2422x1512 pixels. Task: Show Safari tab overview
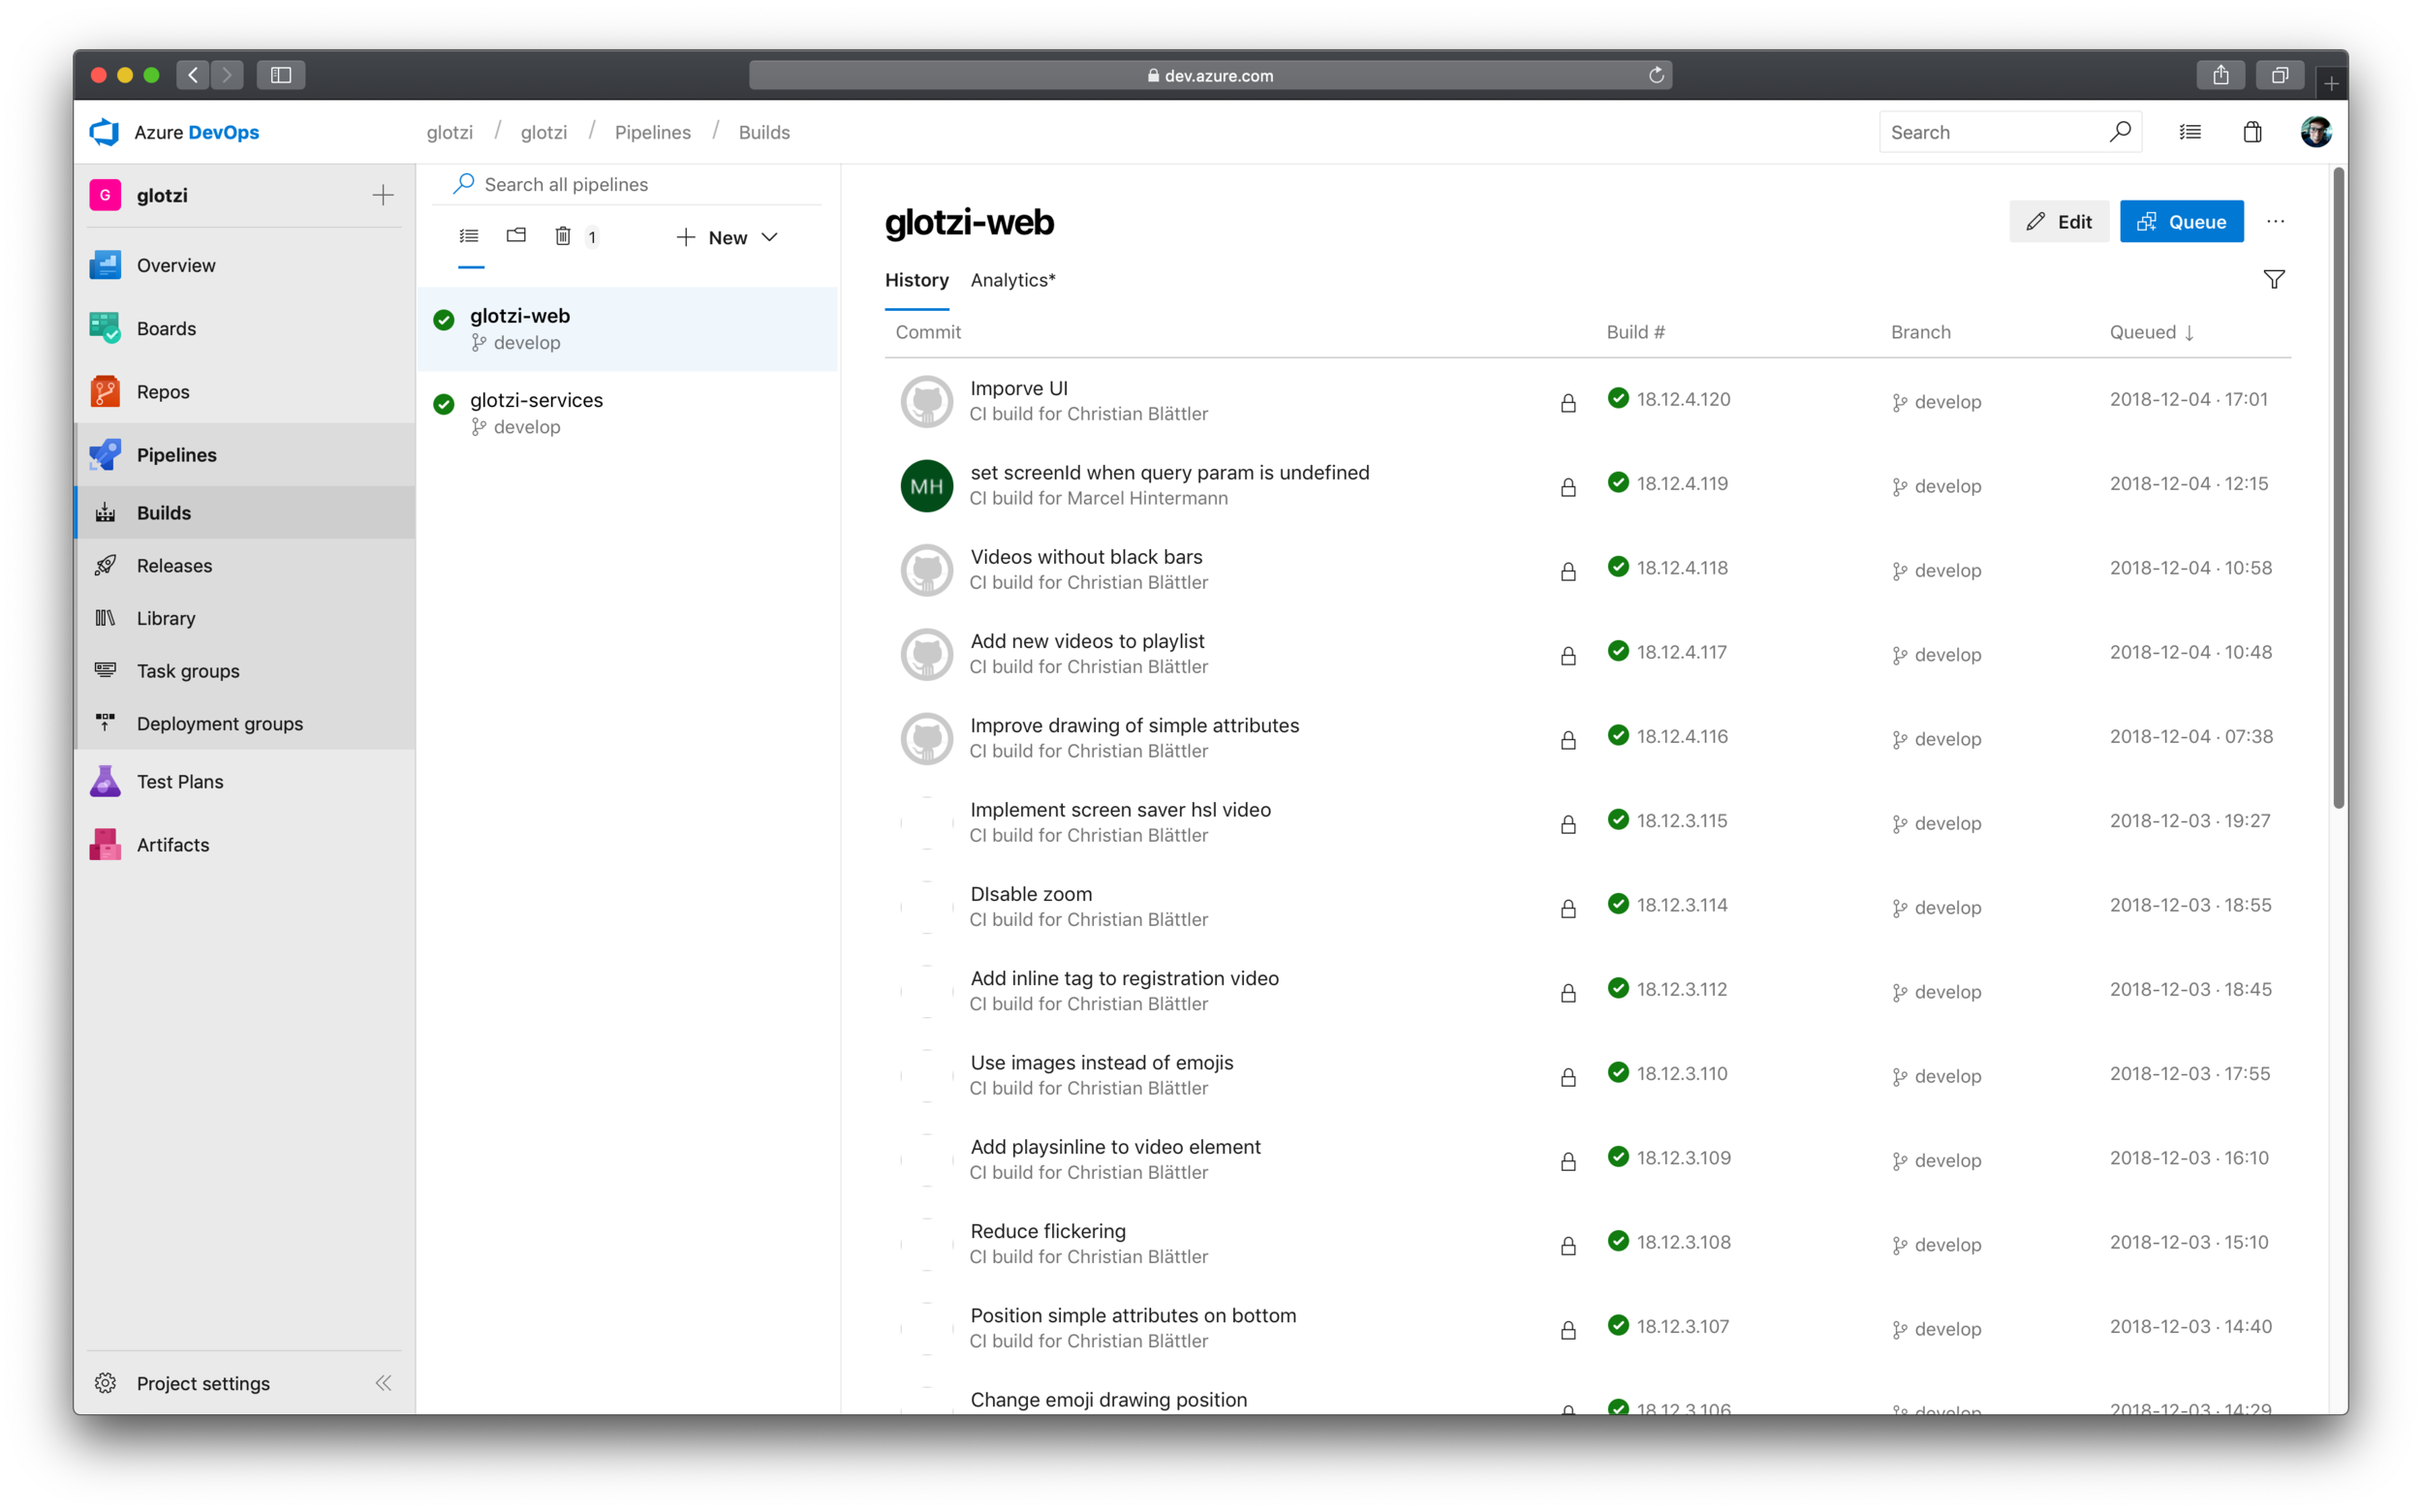2279,75
